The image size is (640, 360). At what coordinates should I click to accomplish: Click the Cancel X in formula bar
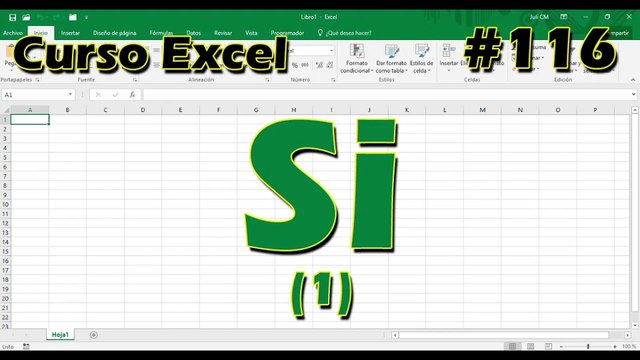(x=98, y=95)
